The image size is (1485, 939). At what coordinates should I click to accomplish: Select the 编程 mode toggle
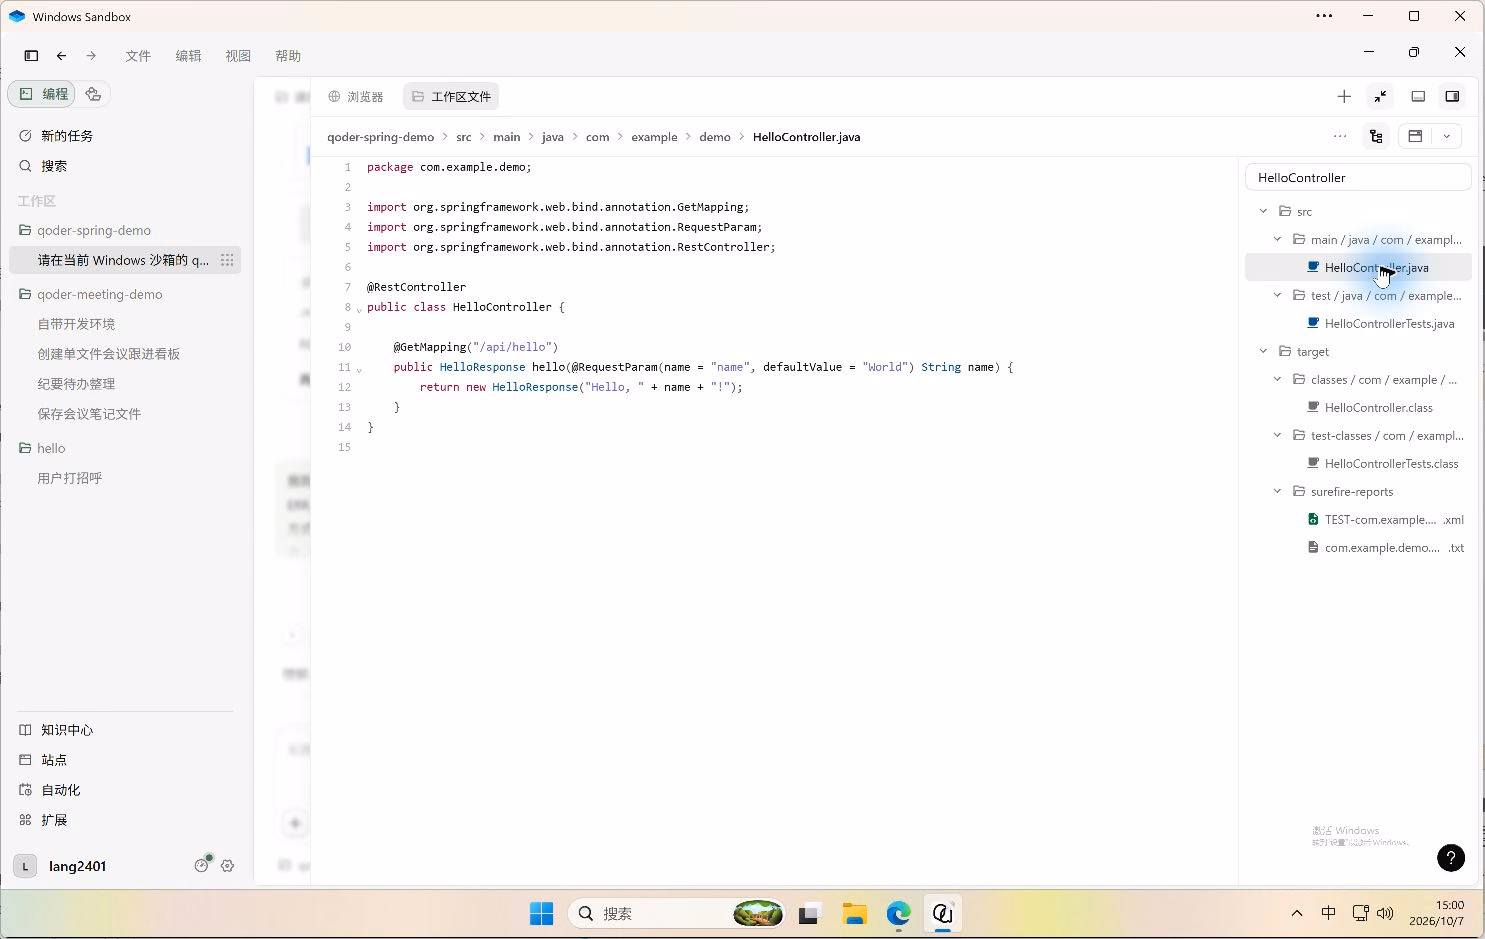44,94
